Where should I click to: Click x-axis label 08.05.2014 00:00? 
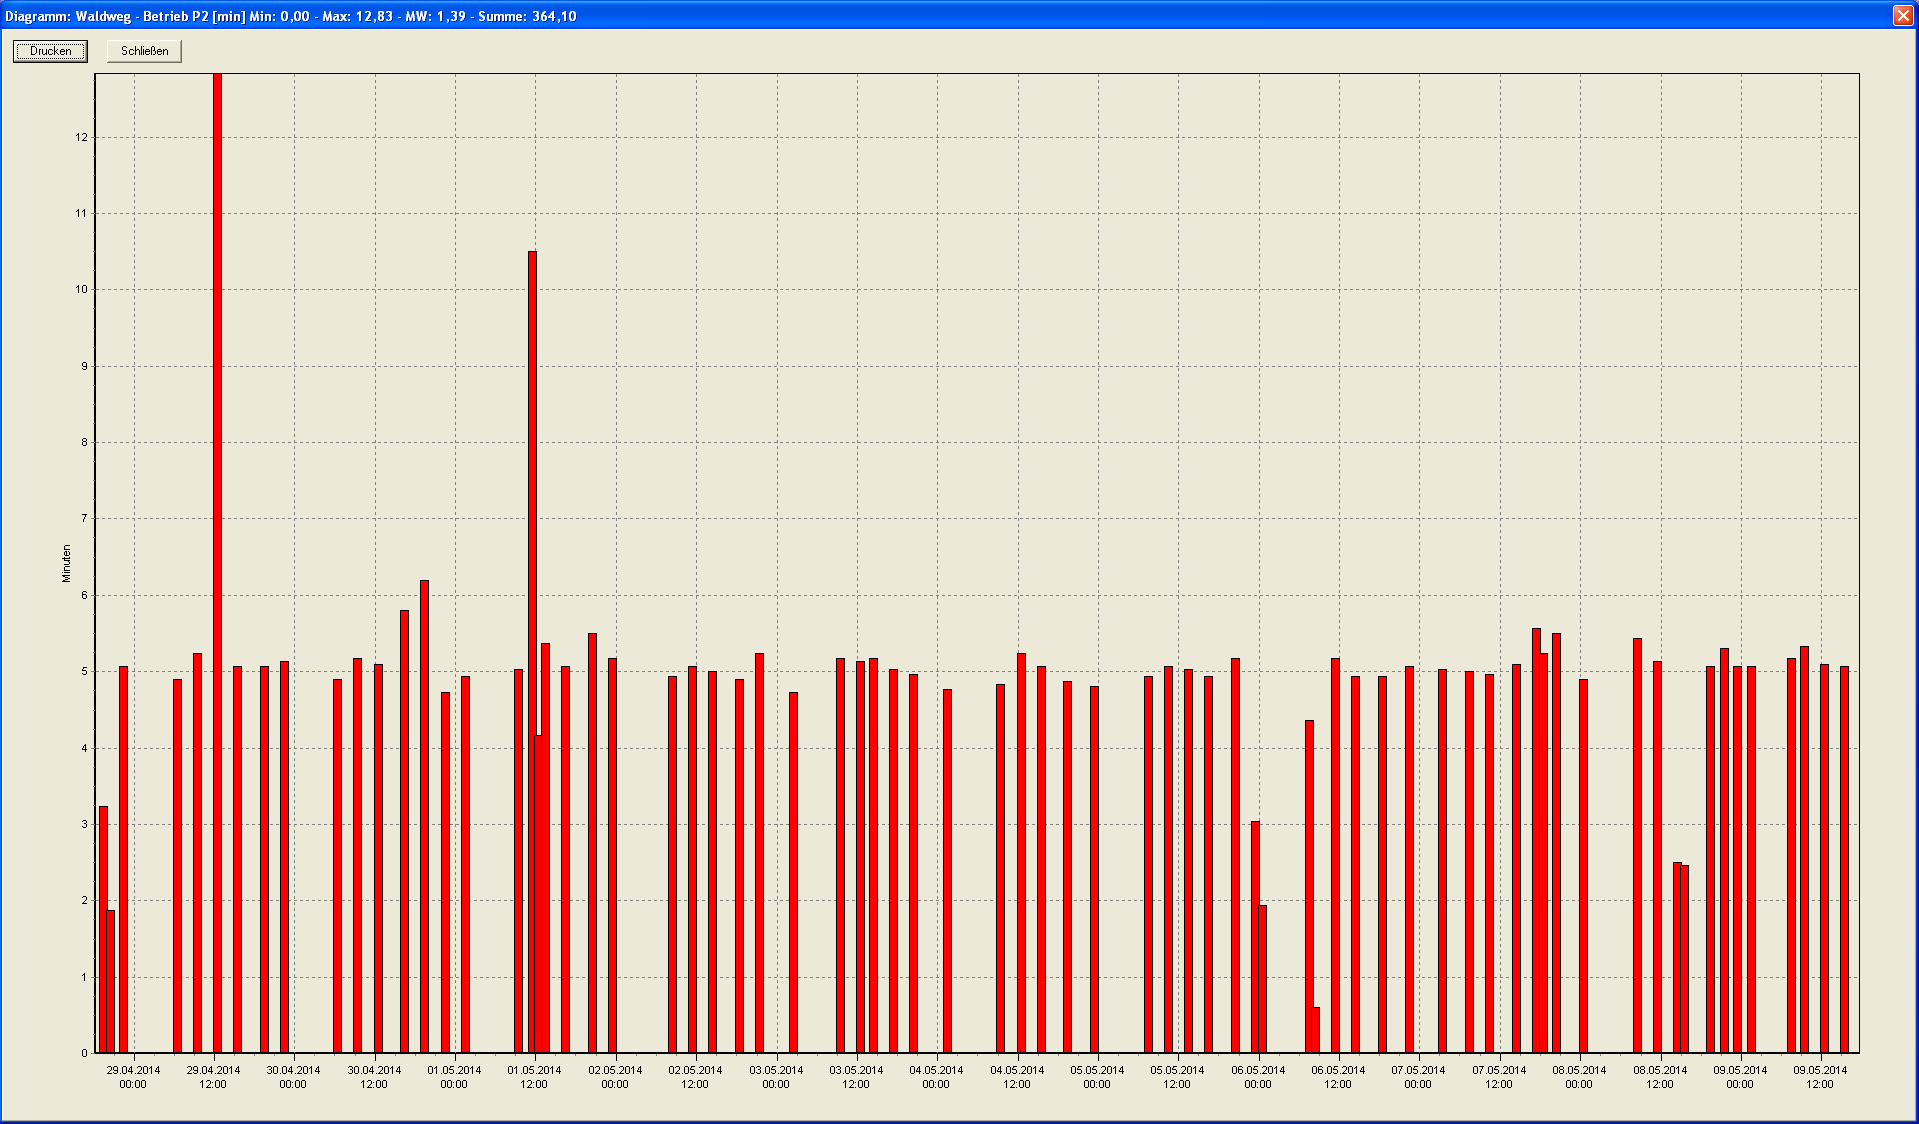click(1579, 1077)
